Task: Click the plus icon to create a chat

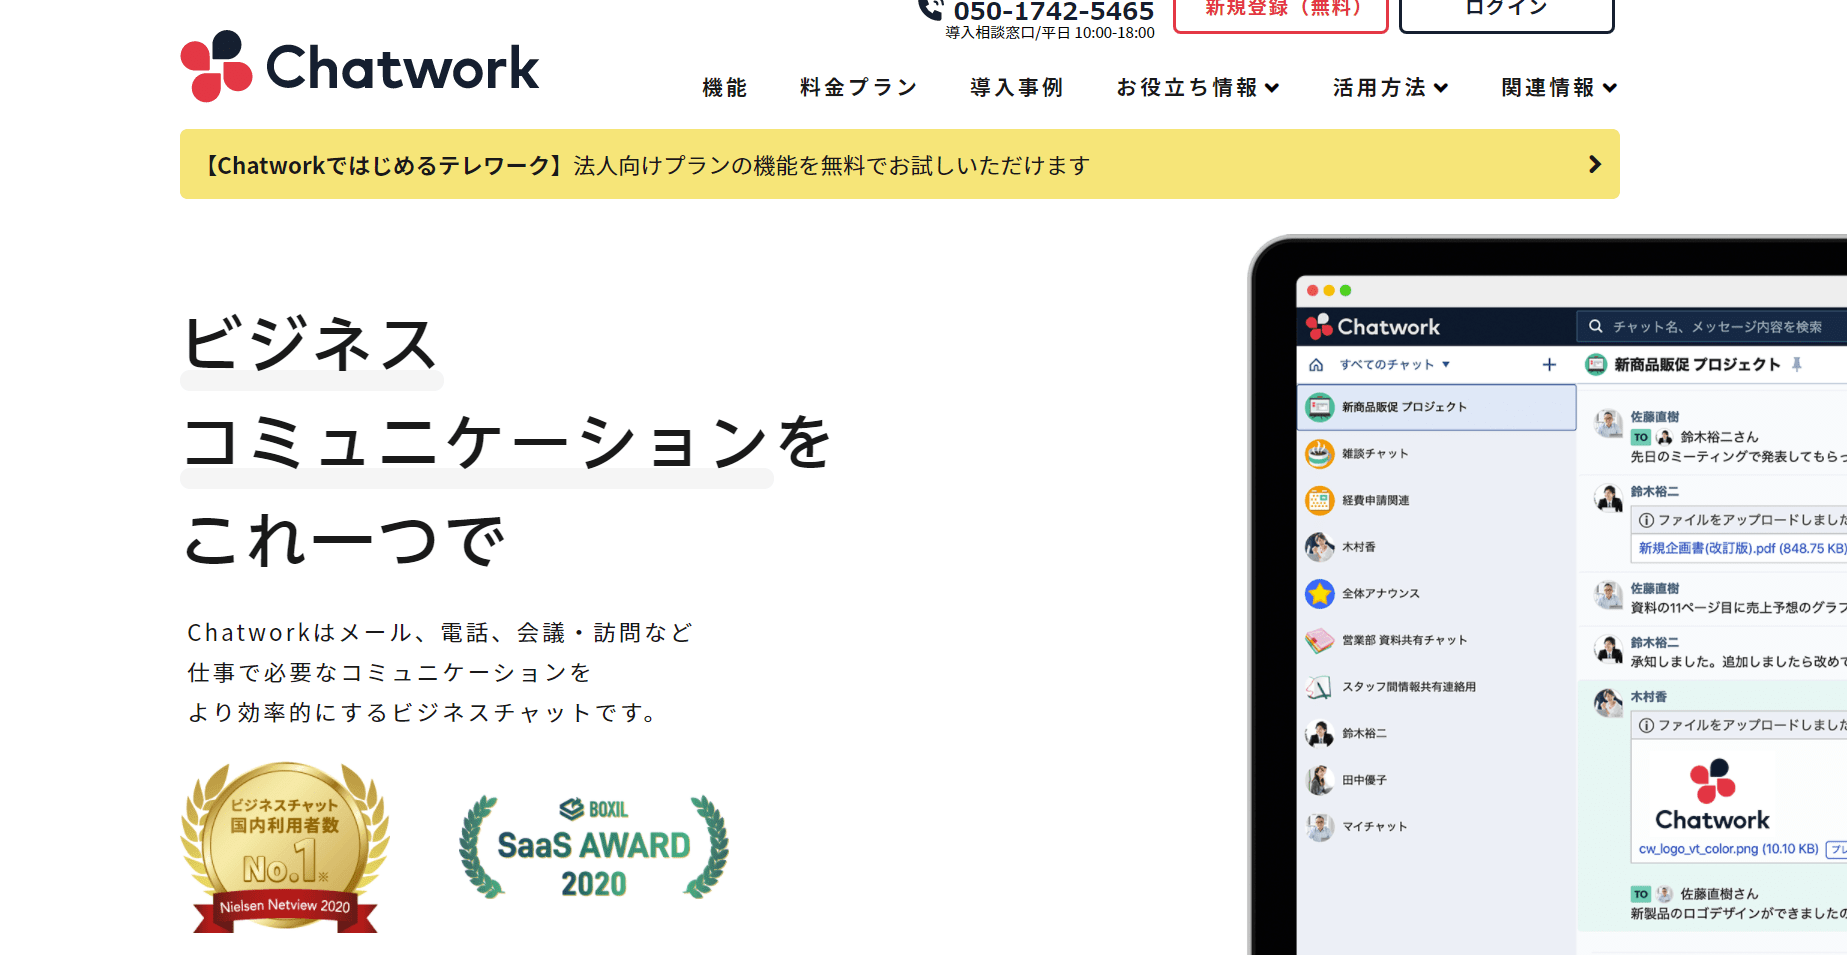Action: tap(1549, 364)
